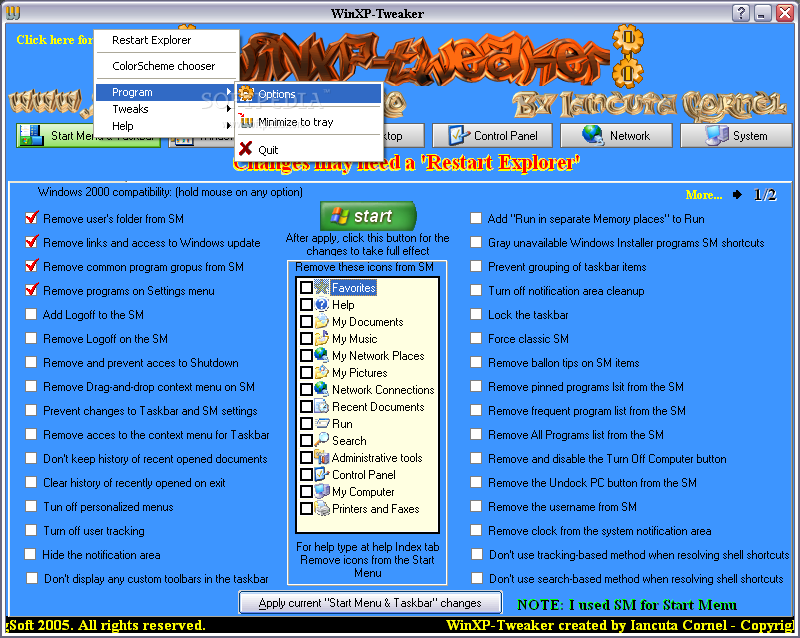Select Restart Explorer menu entry
Viewport: 800px width, 638px height.
166,40
